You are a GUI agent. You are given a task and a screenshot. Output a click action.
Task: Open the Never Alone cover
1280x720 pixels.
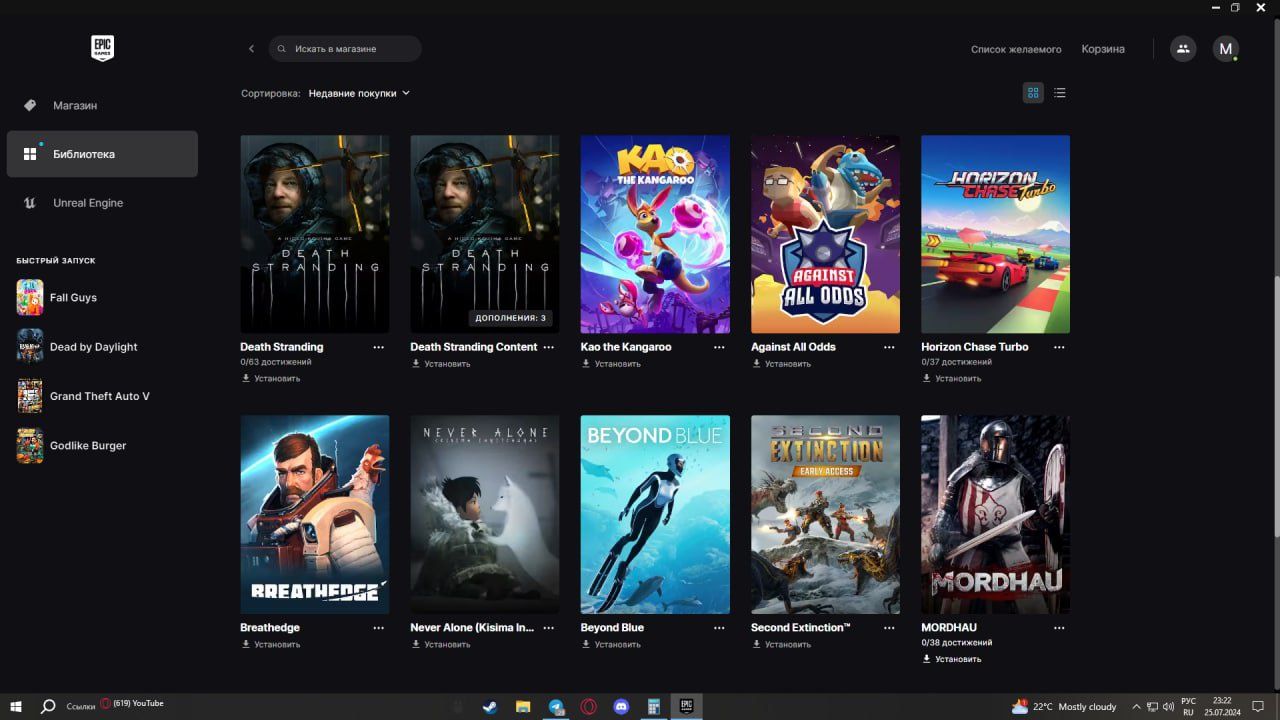click(x=485, y=514)
